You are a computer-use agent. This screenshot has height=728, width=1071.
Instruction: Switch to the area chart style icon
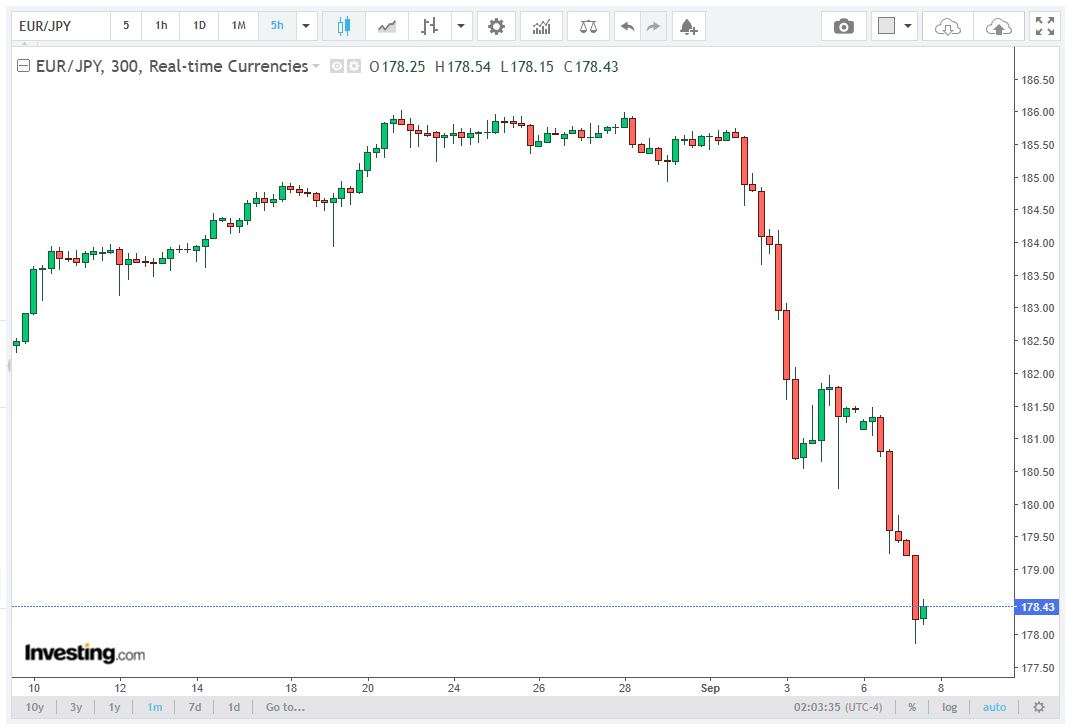pos(387,26)
